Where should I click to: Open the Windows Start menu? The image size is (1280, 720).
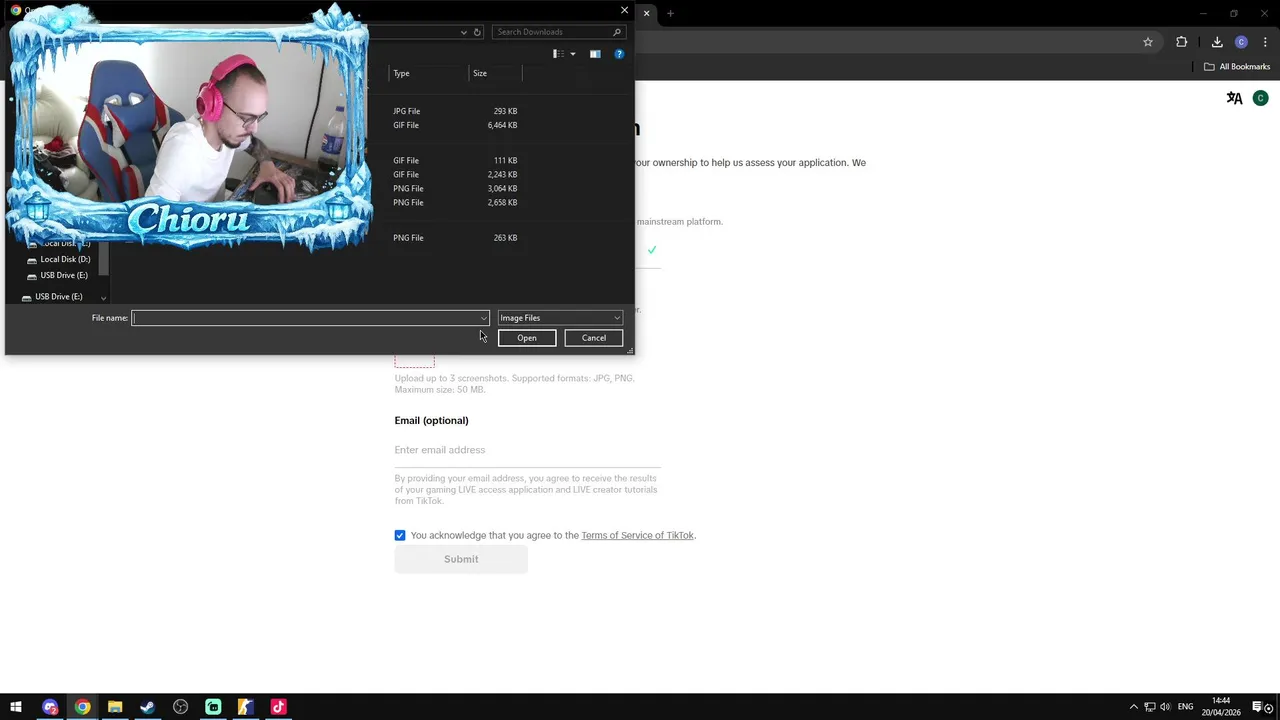tap(16, 707)
